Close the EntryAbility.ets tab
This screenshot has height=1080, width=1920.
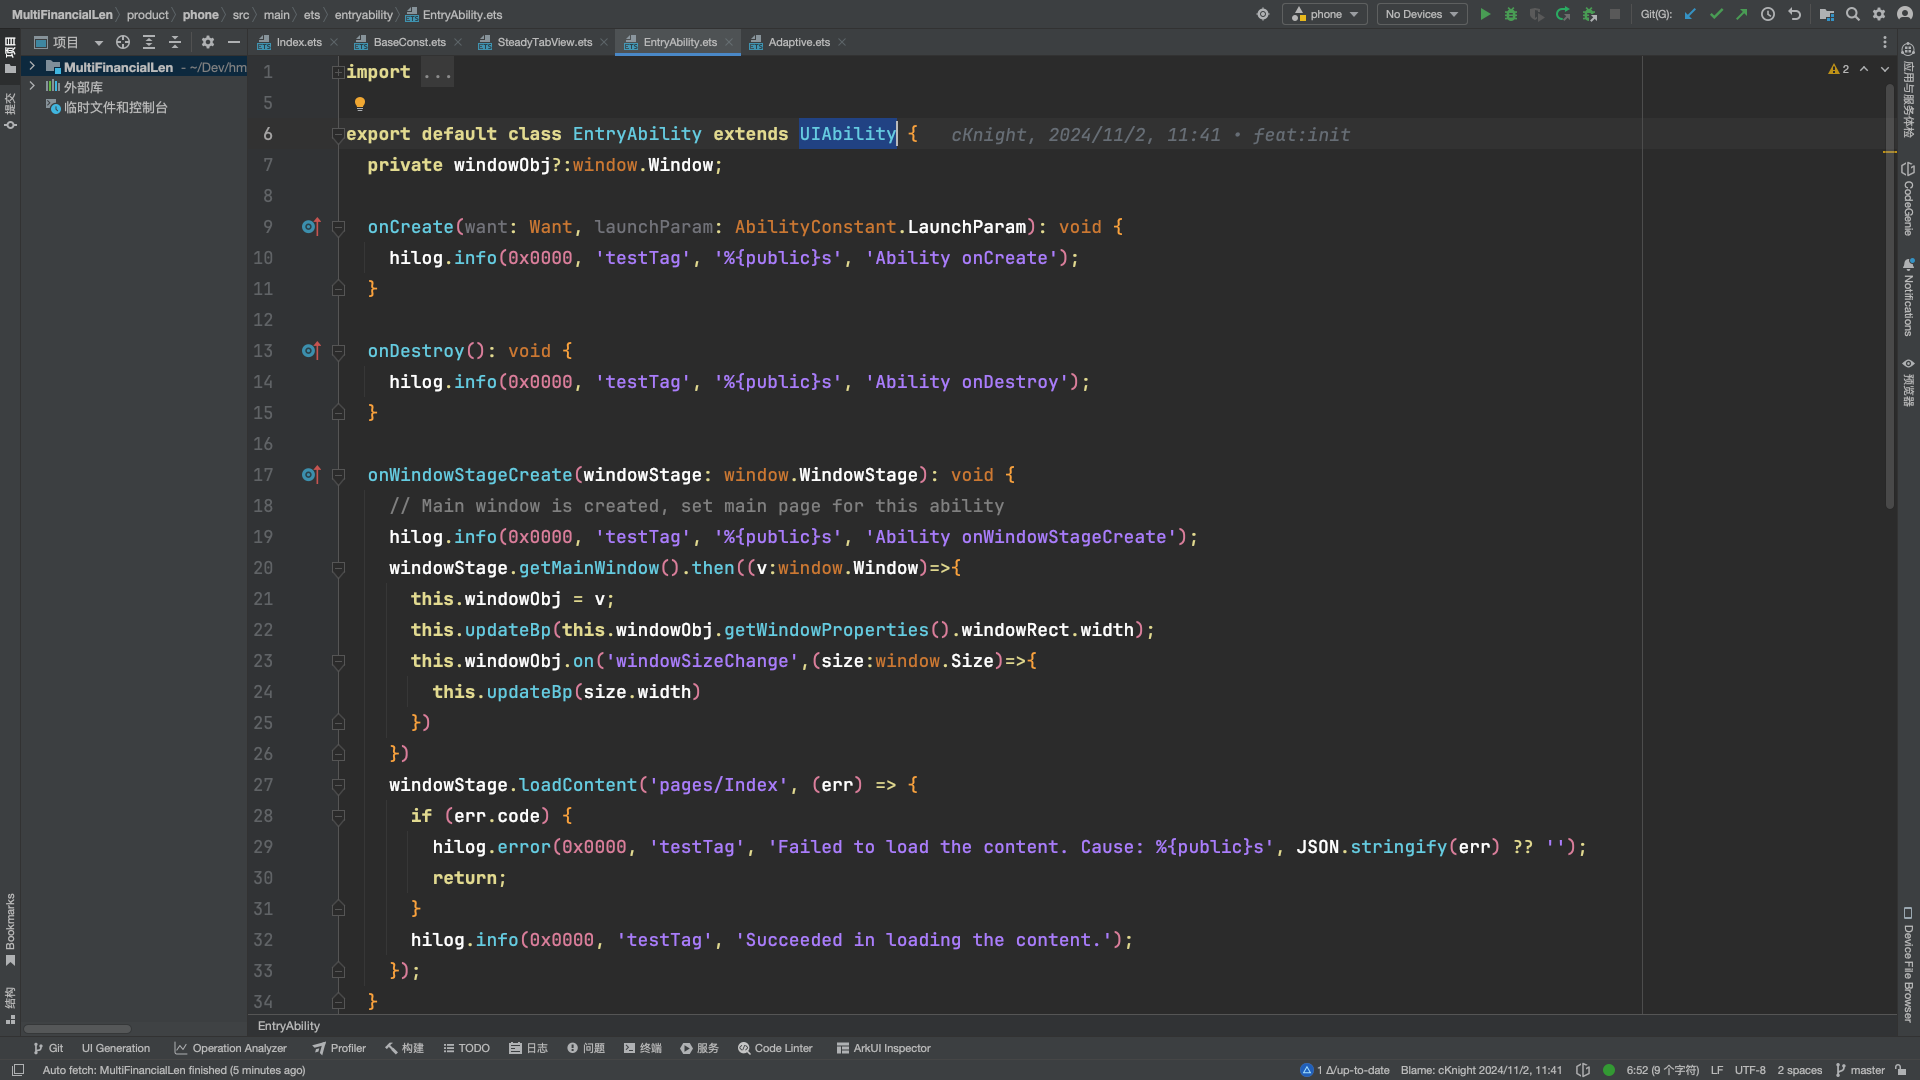(x=729, y=42)
